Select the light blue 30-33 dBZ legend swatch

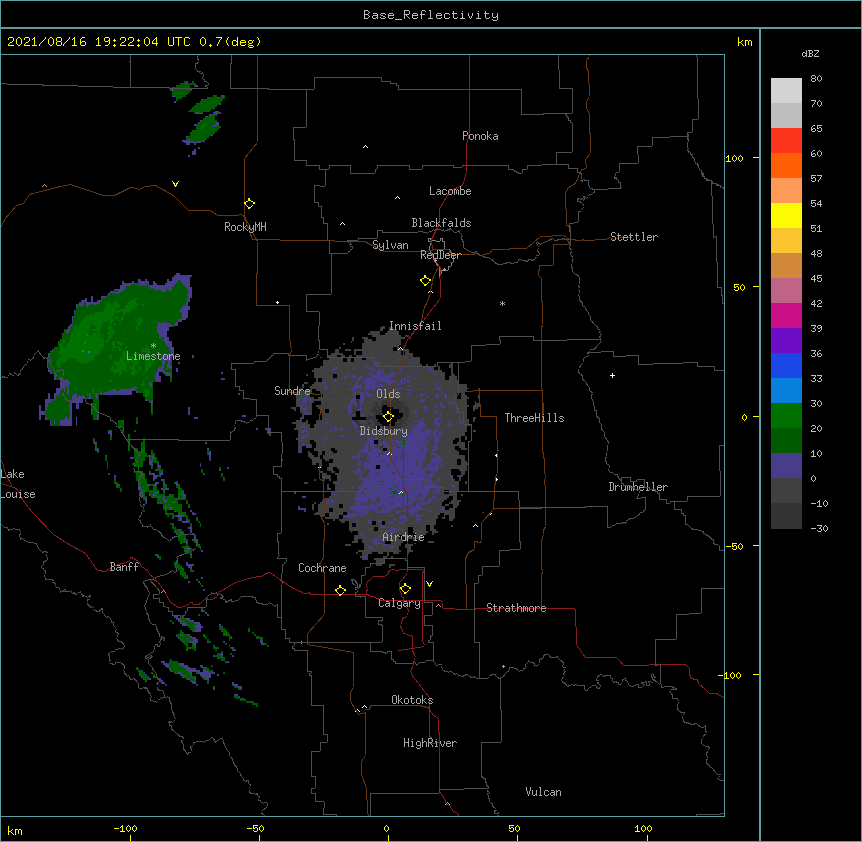786,390
